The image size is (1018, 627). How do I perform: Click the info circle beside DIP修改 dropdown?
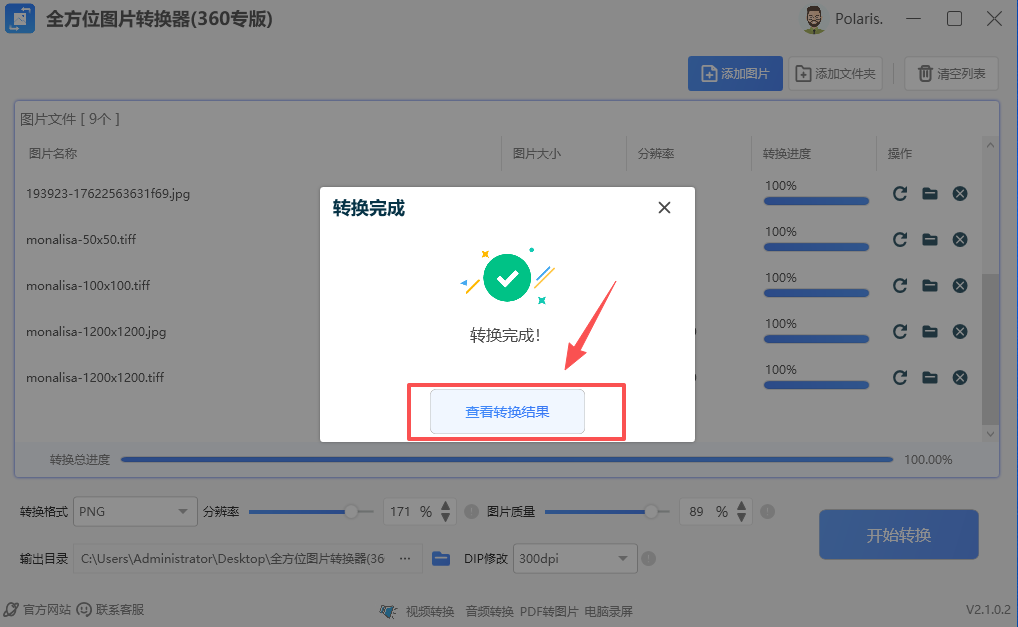click(x=651, y=559)
